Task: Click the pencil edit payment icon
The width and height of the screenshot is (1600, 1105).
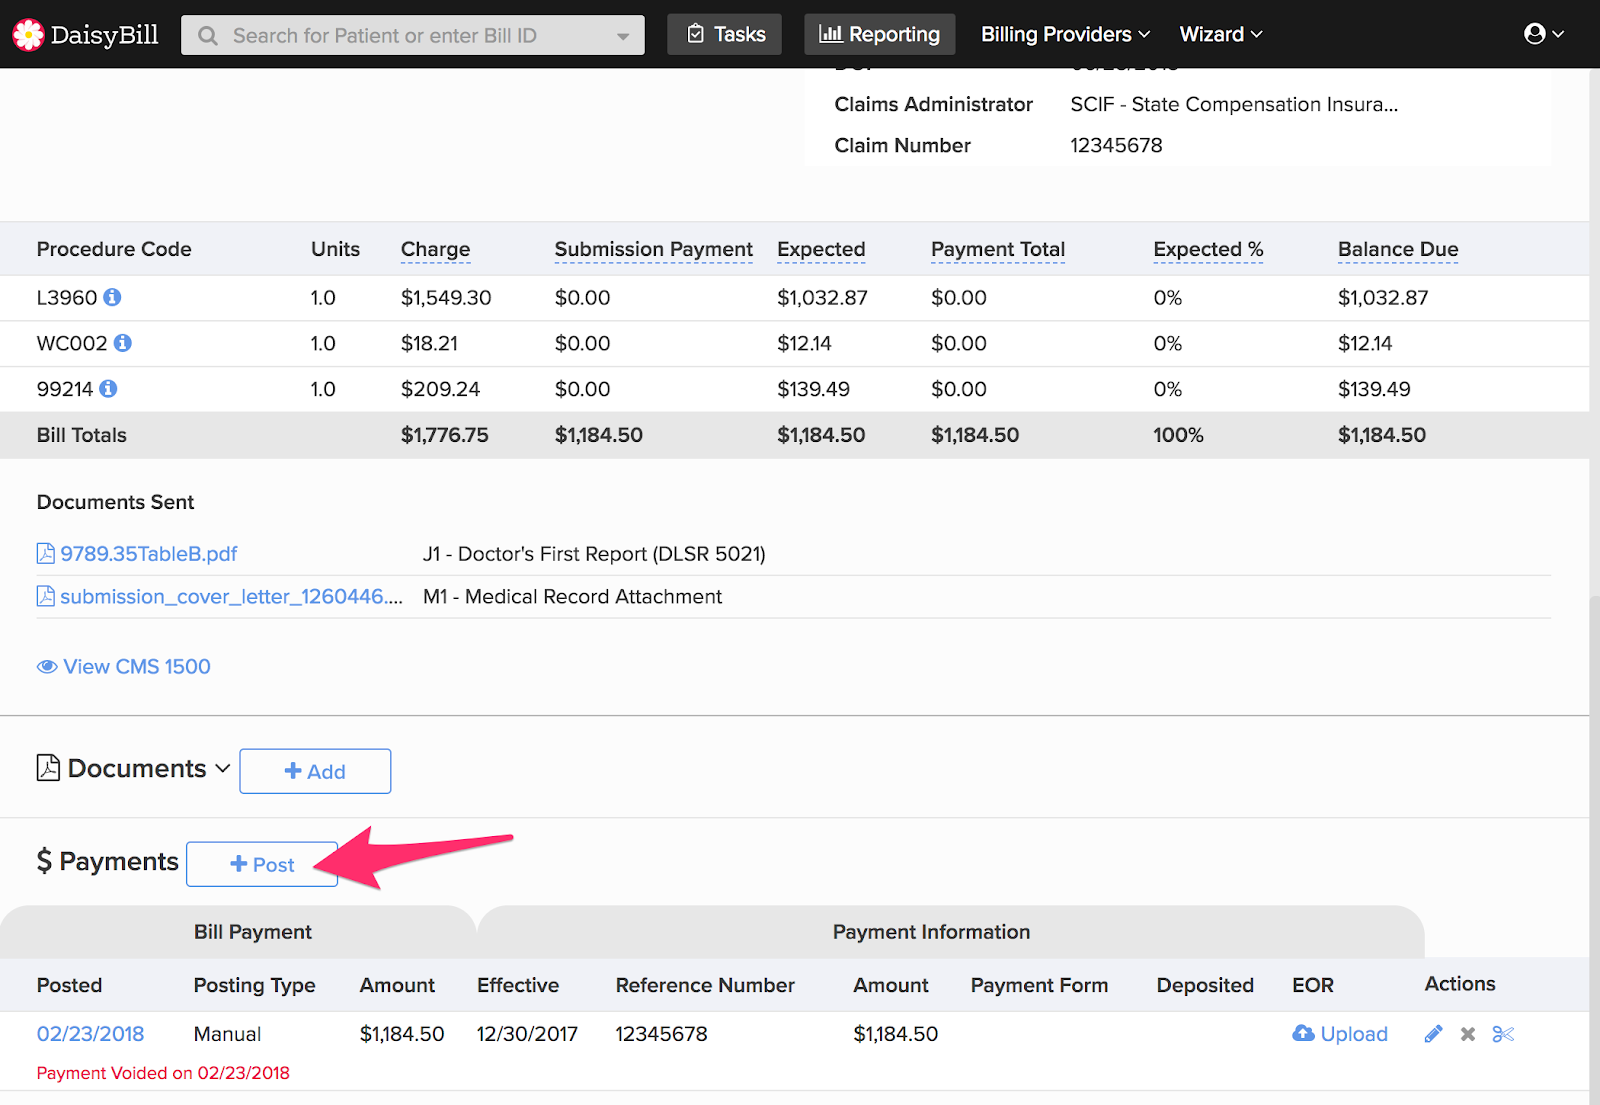Action: click(x=1433, y=1034)
